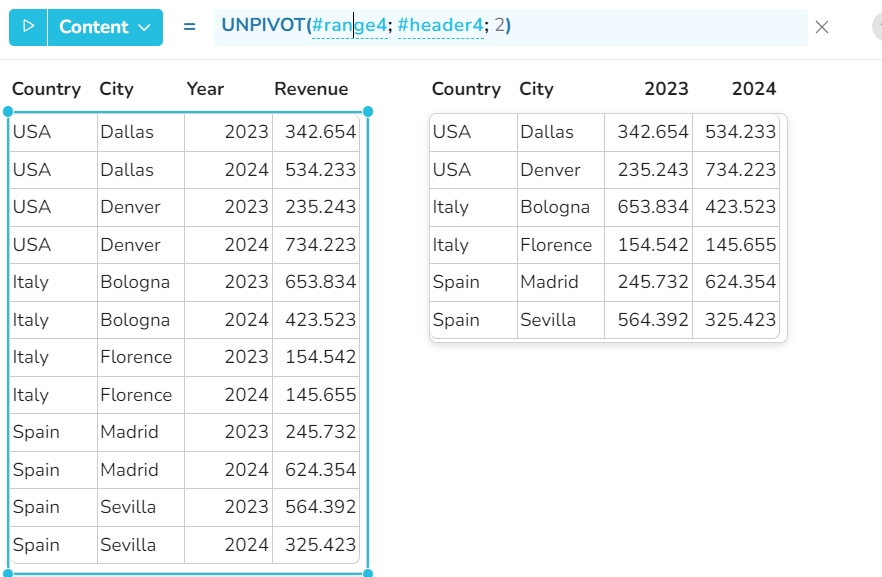Select the Year column header
Image resolution: width=882 pixels, height=577 pixels.
pyautogui.click(x=205, y=89)
